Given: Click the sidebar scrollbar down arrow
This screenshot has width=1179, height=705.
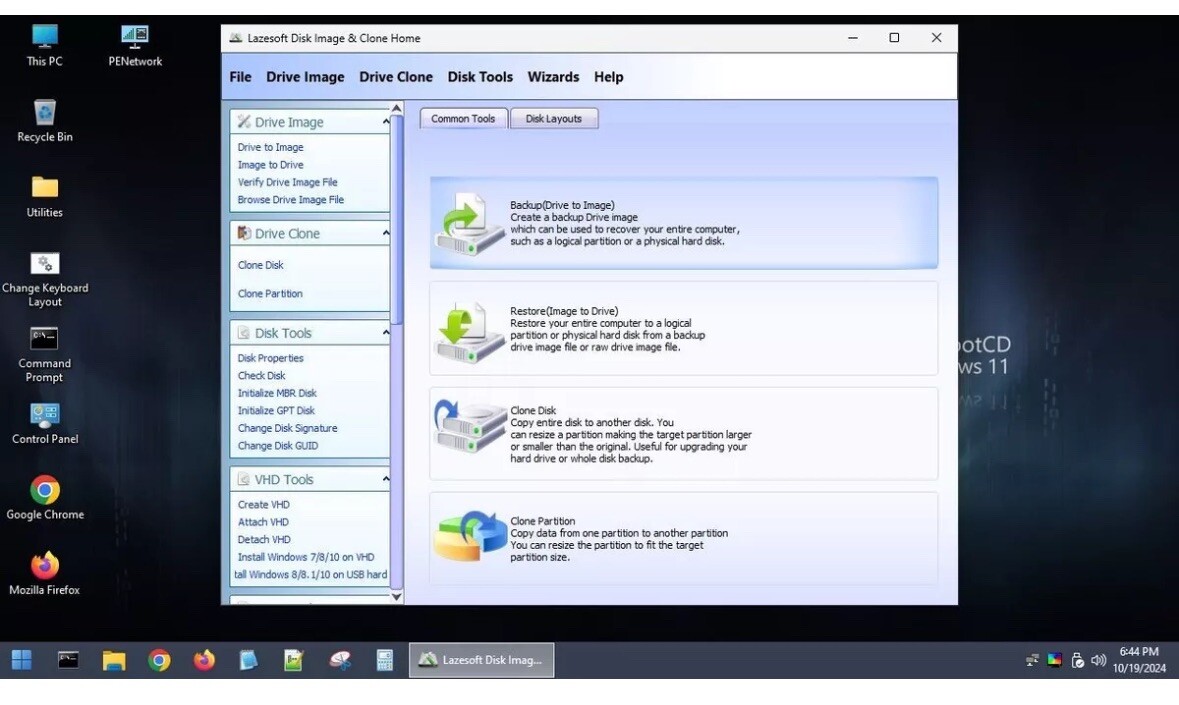Looking at the screenshot, I should (x=397, y=596).
